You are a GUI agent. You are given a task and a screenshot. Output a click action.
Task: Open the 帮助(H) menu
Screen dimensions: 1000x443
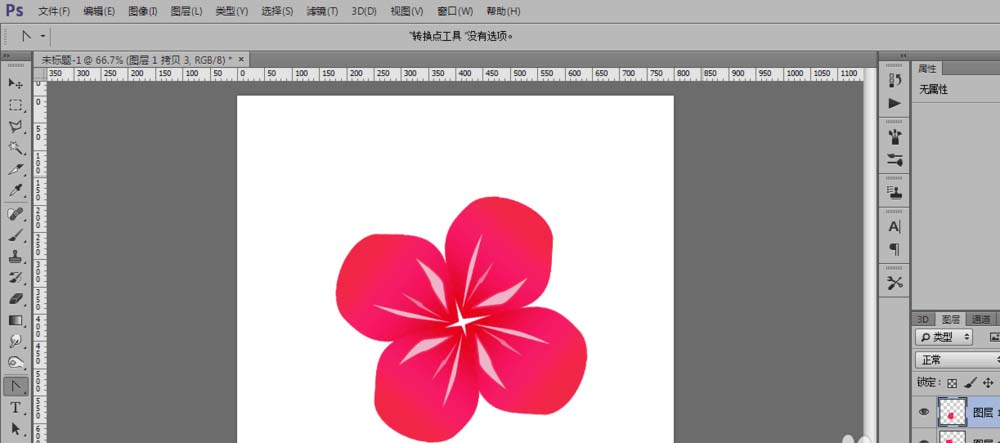click(503, 11)
